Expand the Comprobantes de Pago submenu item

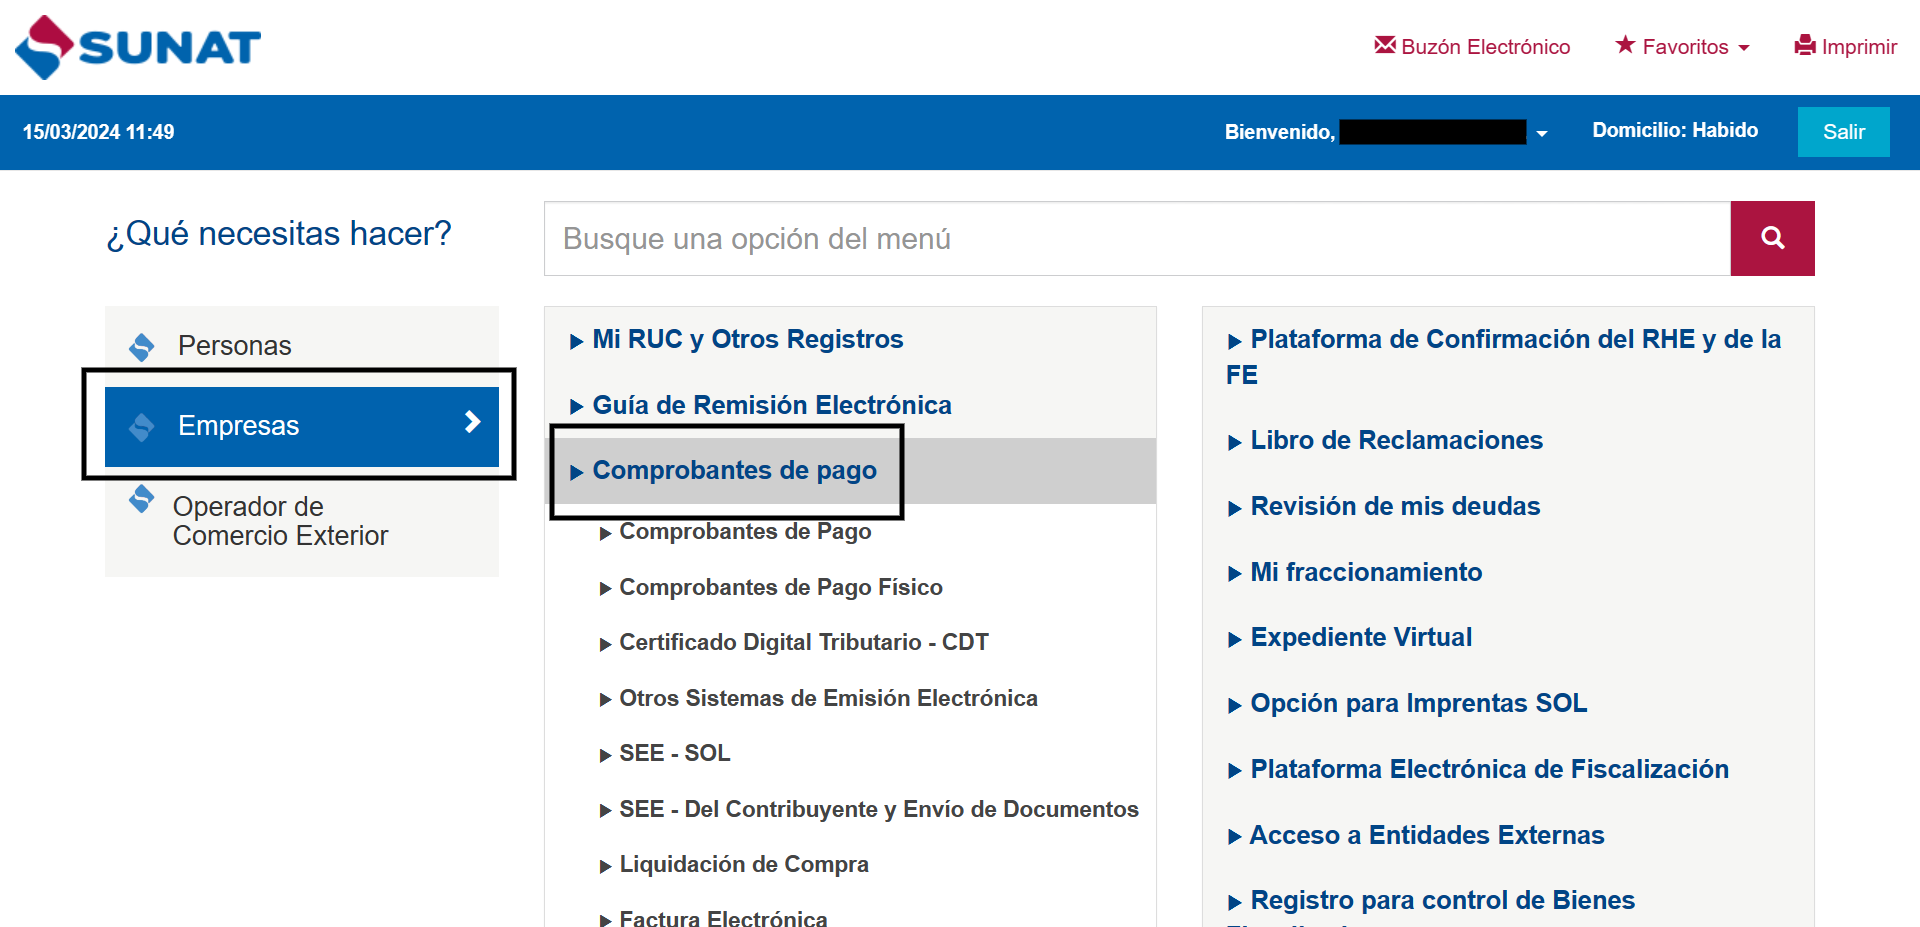[x=736, y=532]
